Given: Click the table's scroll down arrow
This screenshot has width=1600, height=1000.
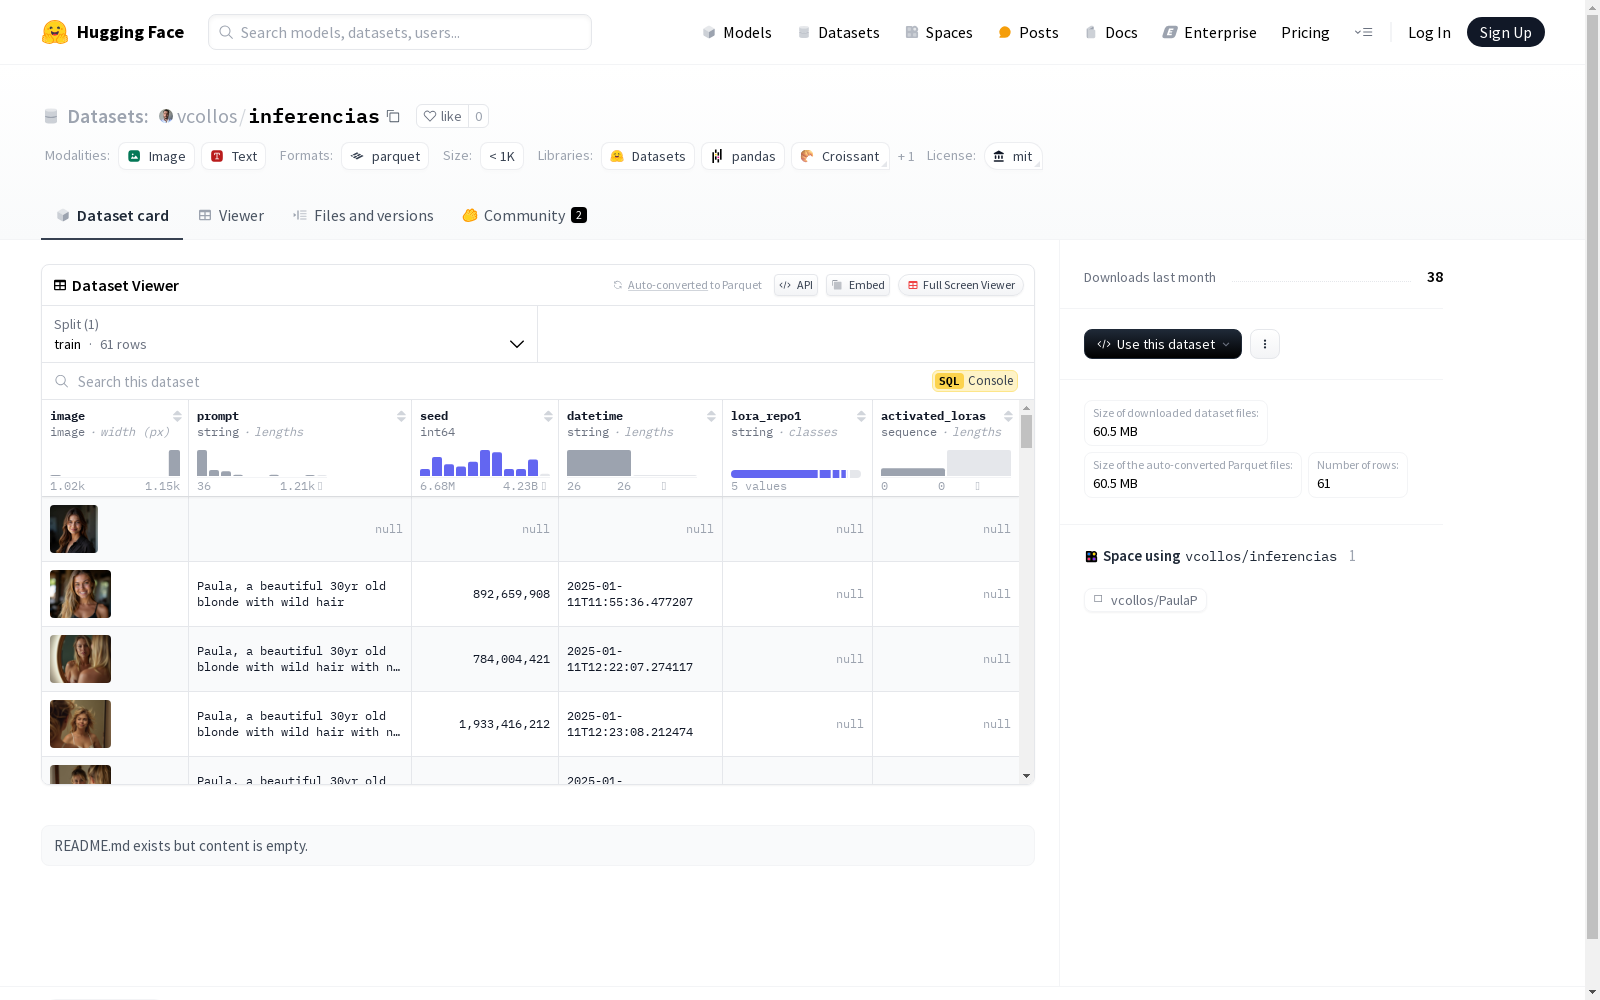Looking at the screenshot, I should [x=1026, y=776].
